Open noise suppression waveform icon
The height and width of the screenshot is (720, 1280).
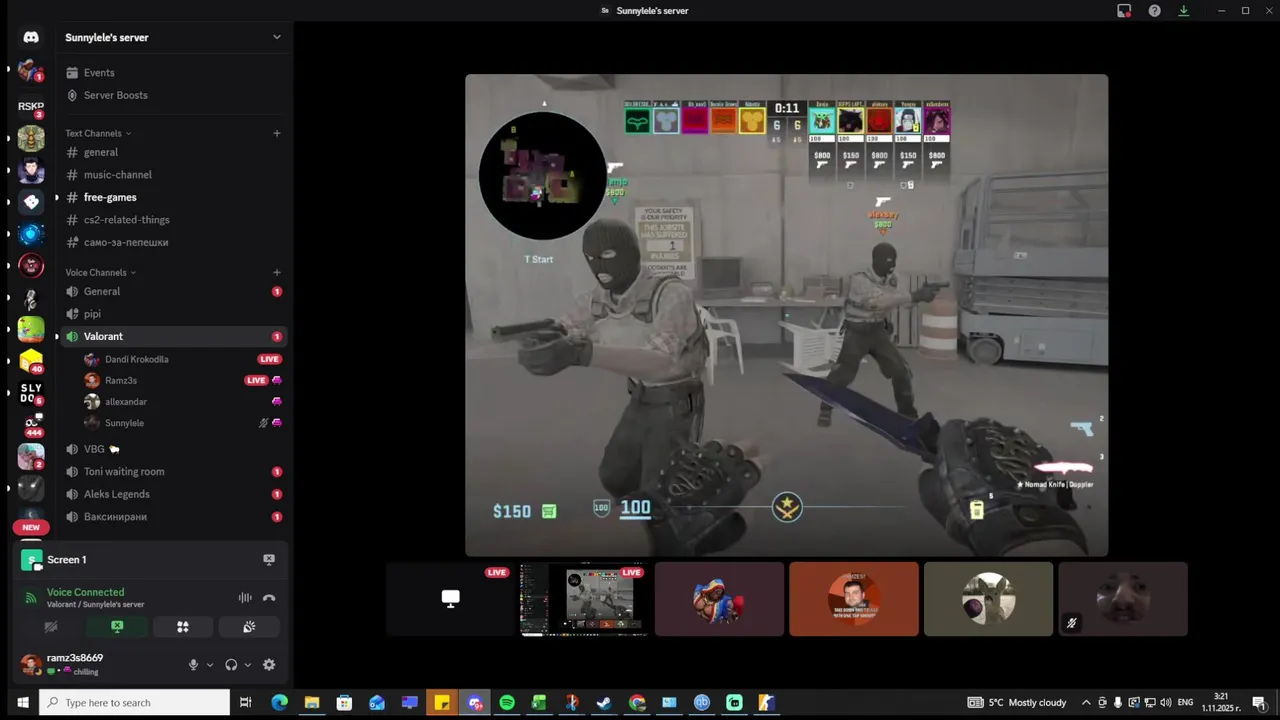pyautogui.click(x=245, y=598)
